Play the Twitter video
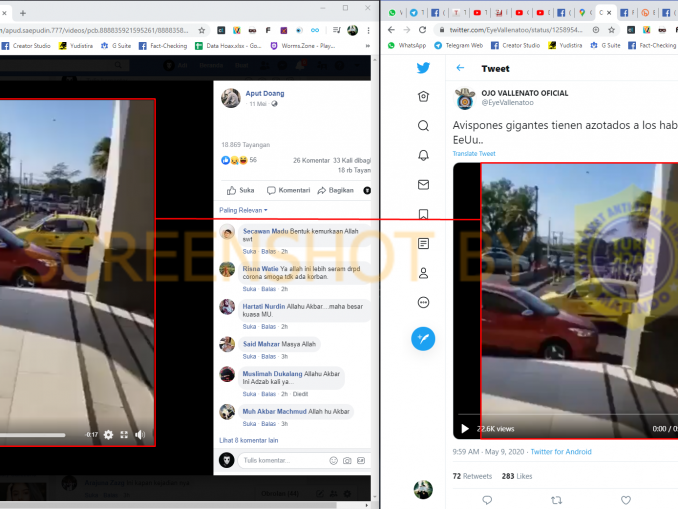Viewport: 678px width, 509px height. click(x=465, y=429)
